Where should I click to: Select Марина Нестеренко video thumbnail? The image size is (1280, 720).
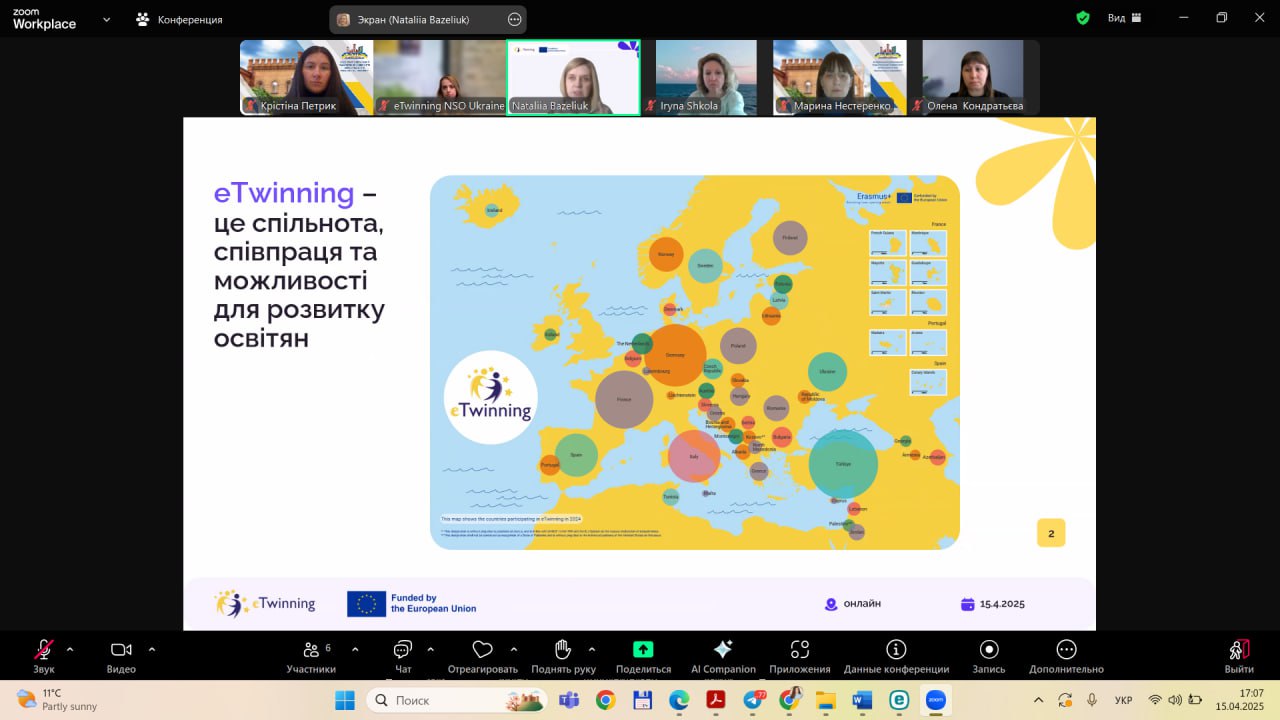(x=840, y=77)
